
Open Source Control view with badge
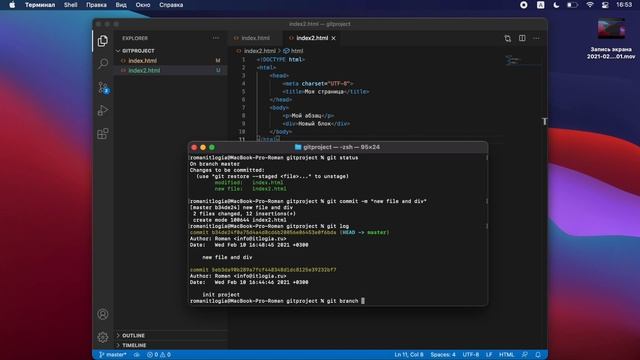[103, 87]
